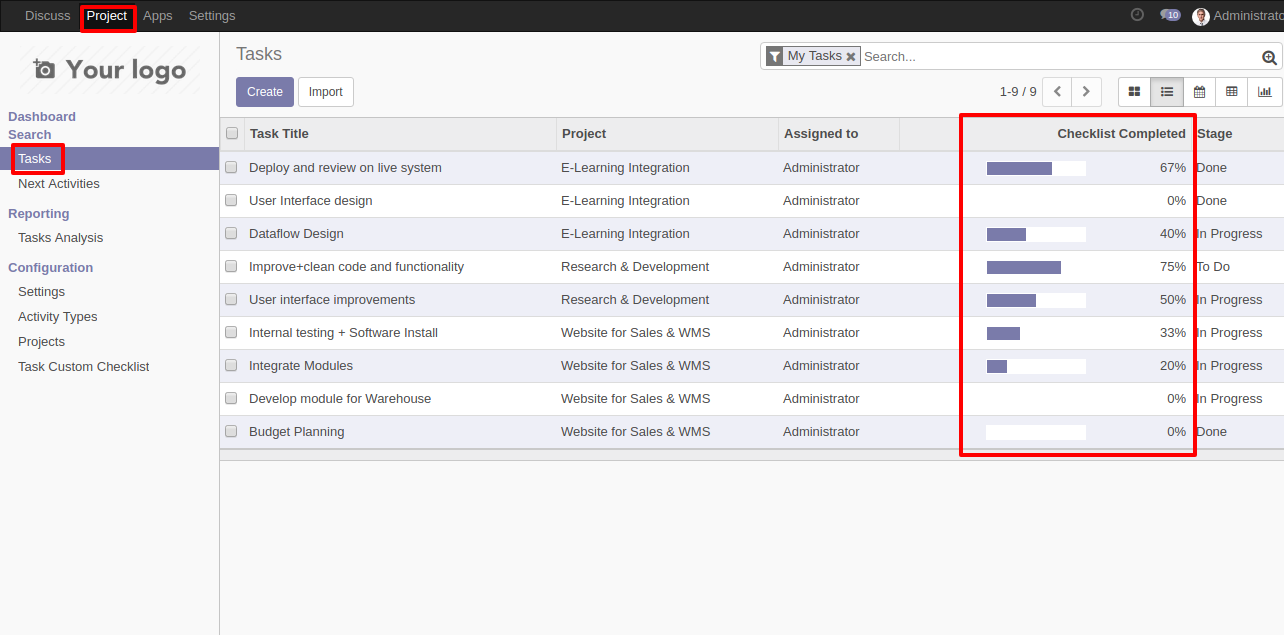The image size is (1284, 635).
Task: Select all tasks with header checkbox
Action: pos(232,133)
